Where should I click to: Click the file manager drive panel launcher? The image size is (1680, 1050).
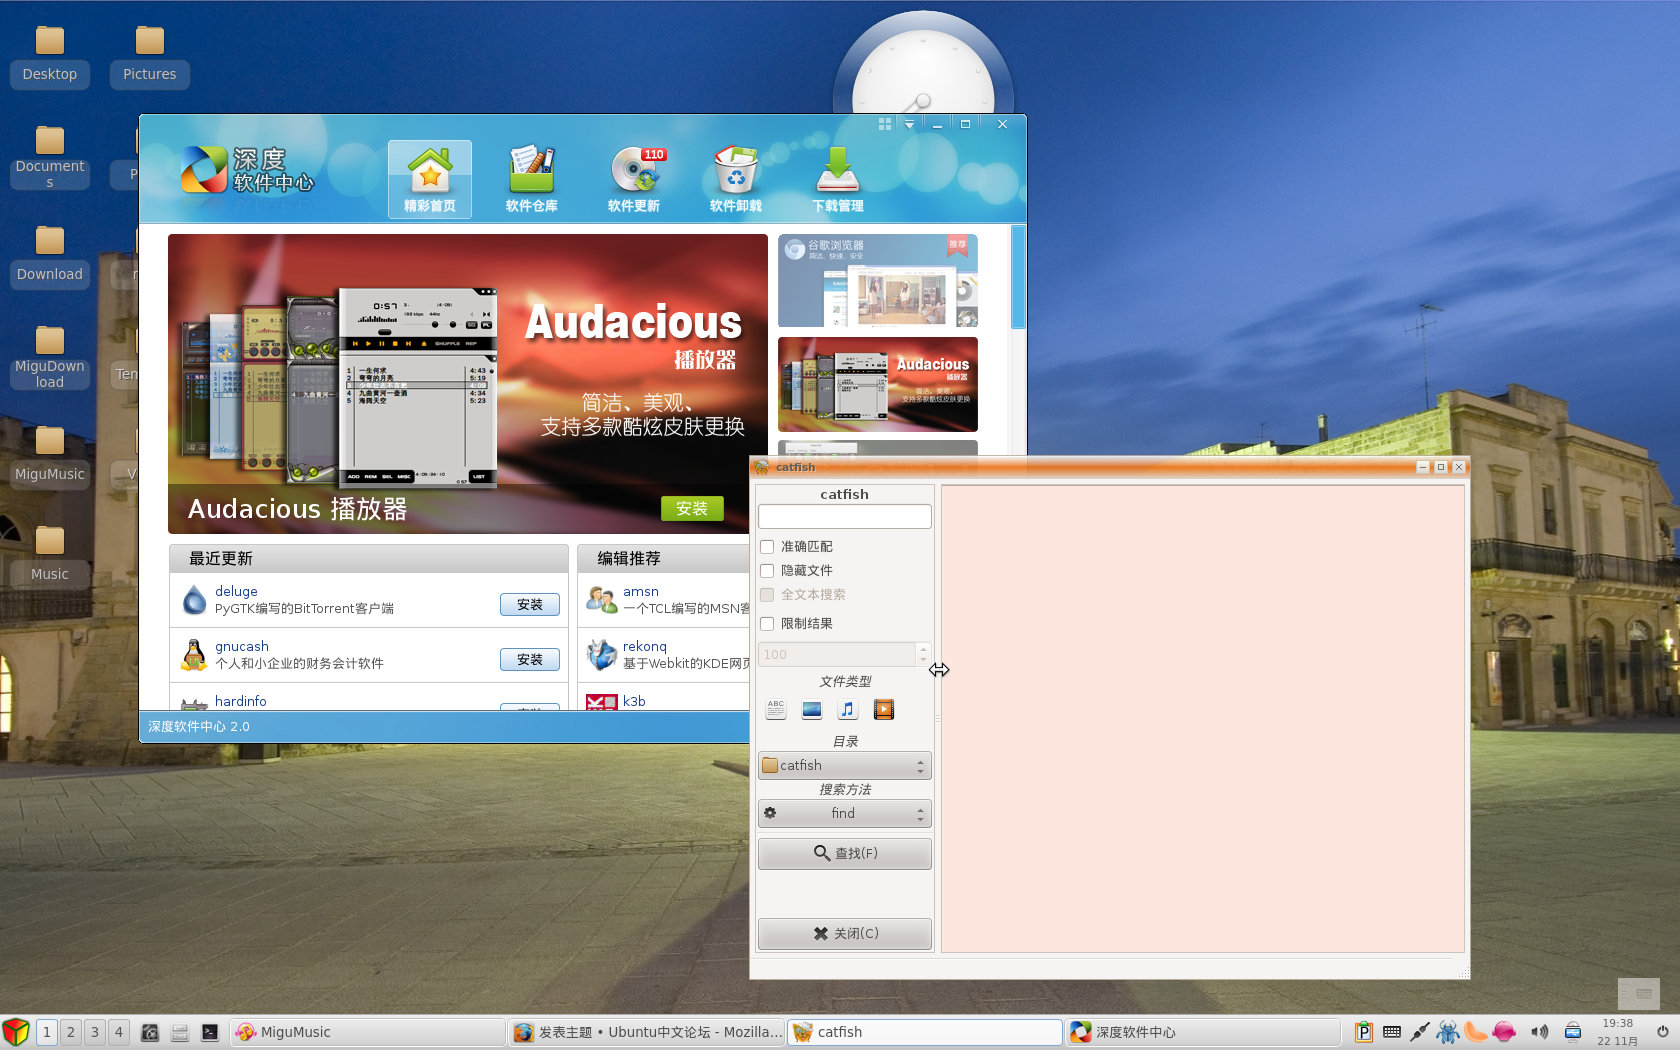(180, 1032)
